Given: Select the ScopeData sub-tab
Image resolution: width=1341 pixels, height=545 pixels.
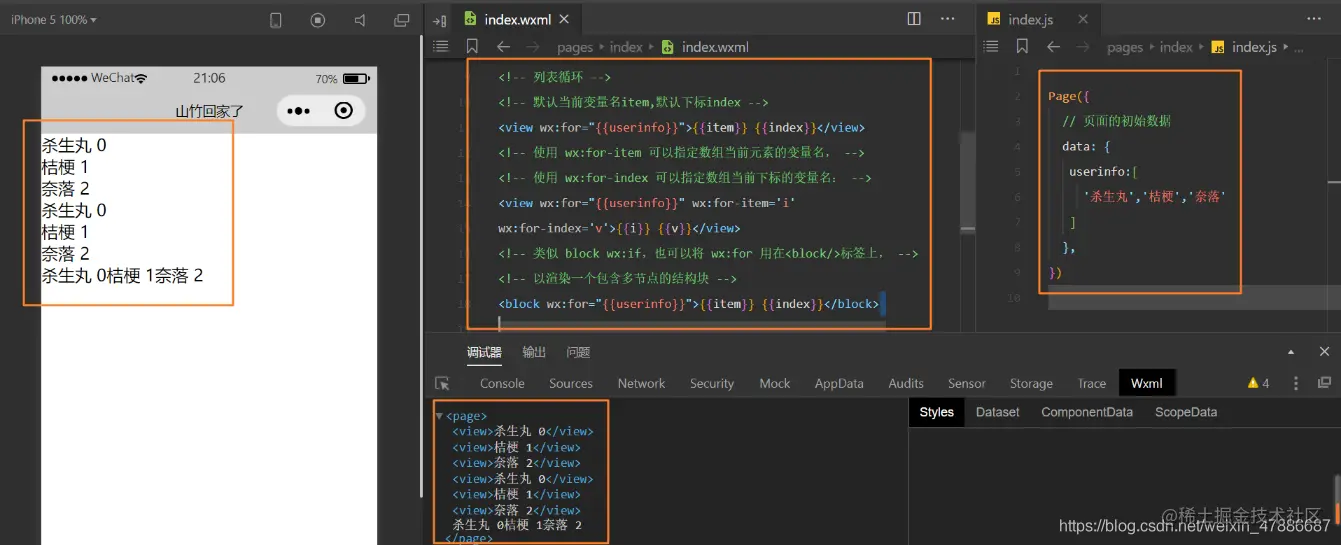Looking at the screenshot, I should click(x=1186, y=412).
